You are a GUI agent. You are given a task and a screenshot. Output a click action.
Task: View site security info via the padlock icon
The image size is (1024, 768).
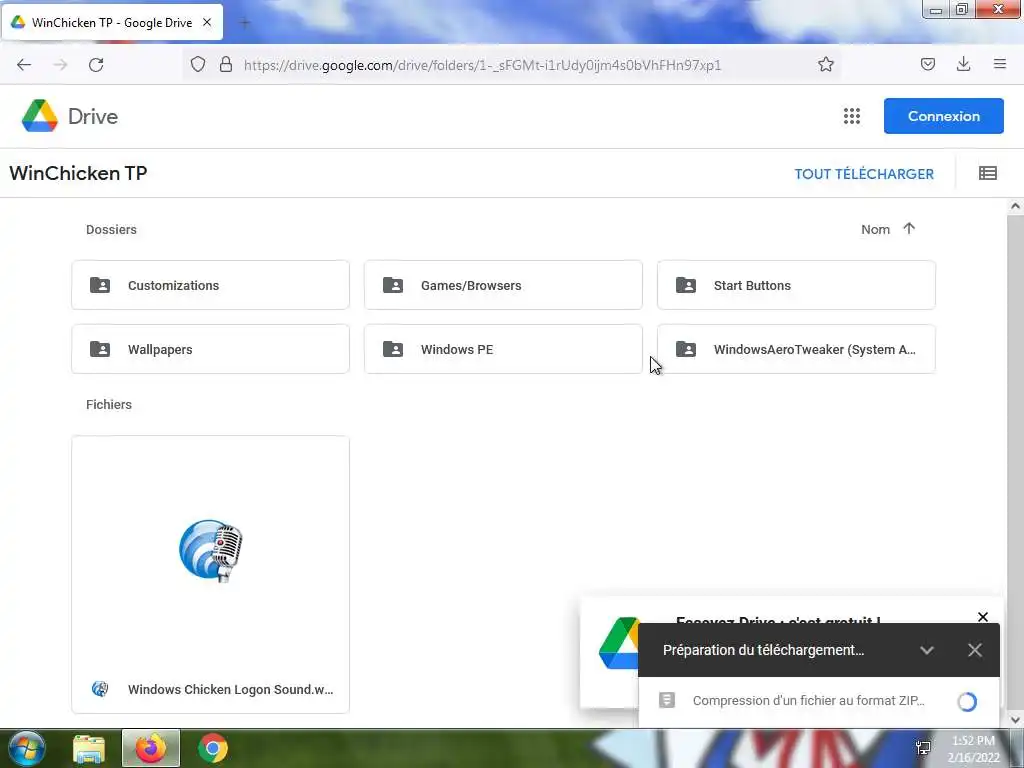[226, 64]
